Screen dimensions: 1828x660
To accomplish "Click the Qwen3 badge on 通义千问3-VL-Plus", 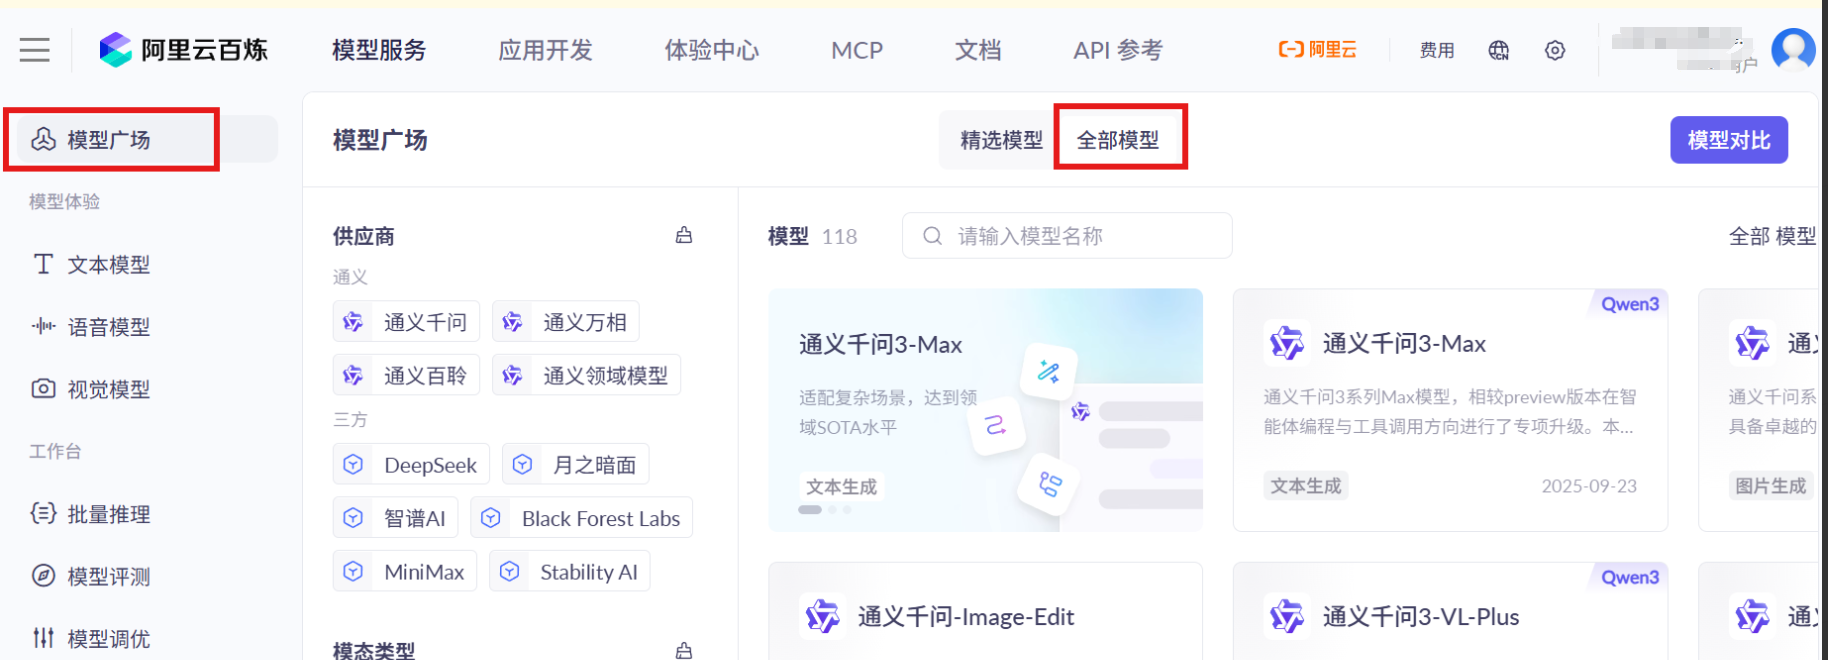I will tap(1629, 577).
